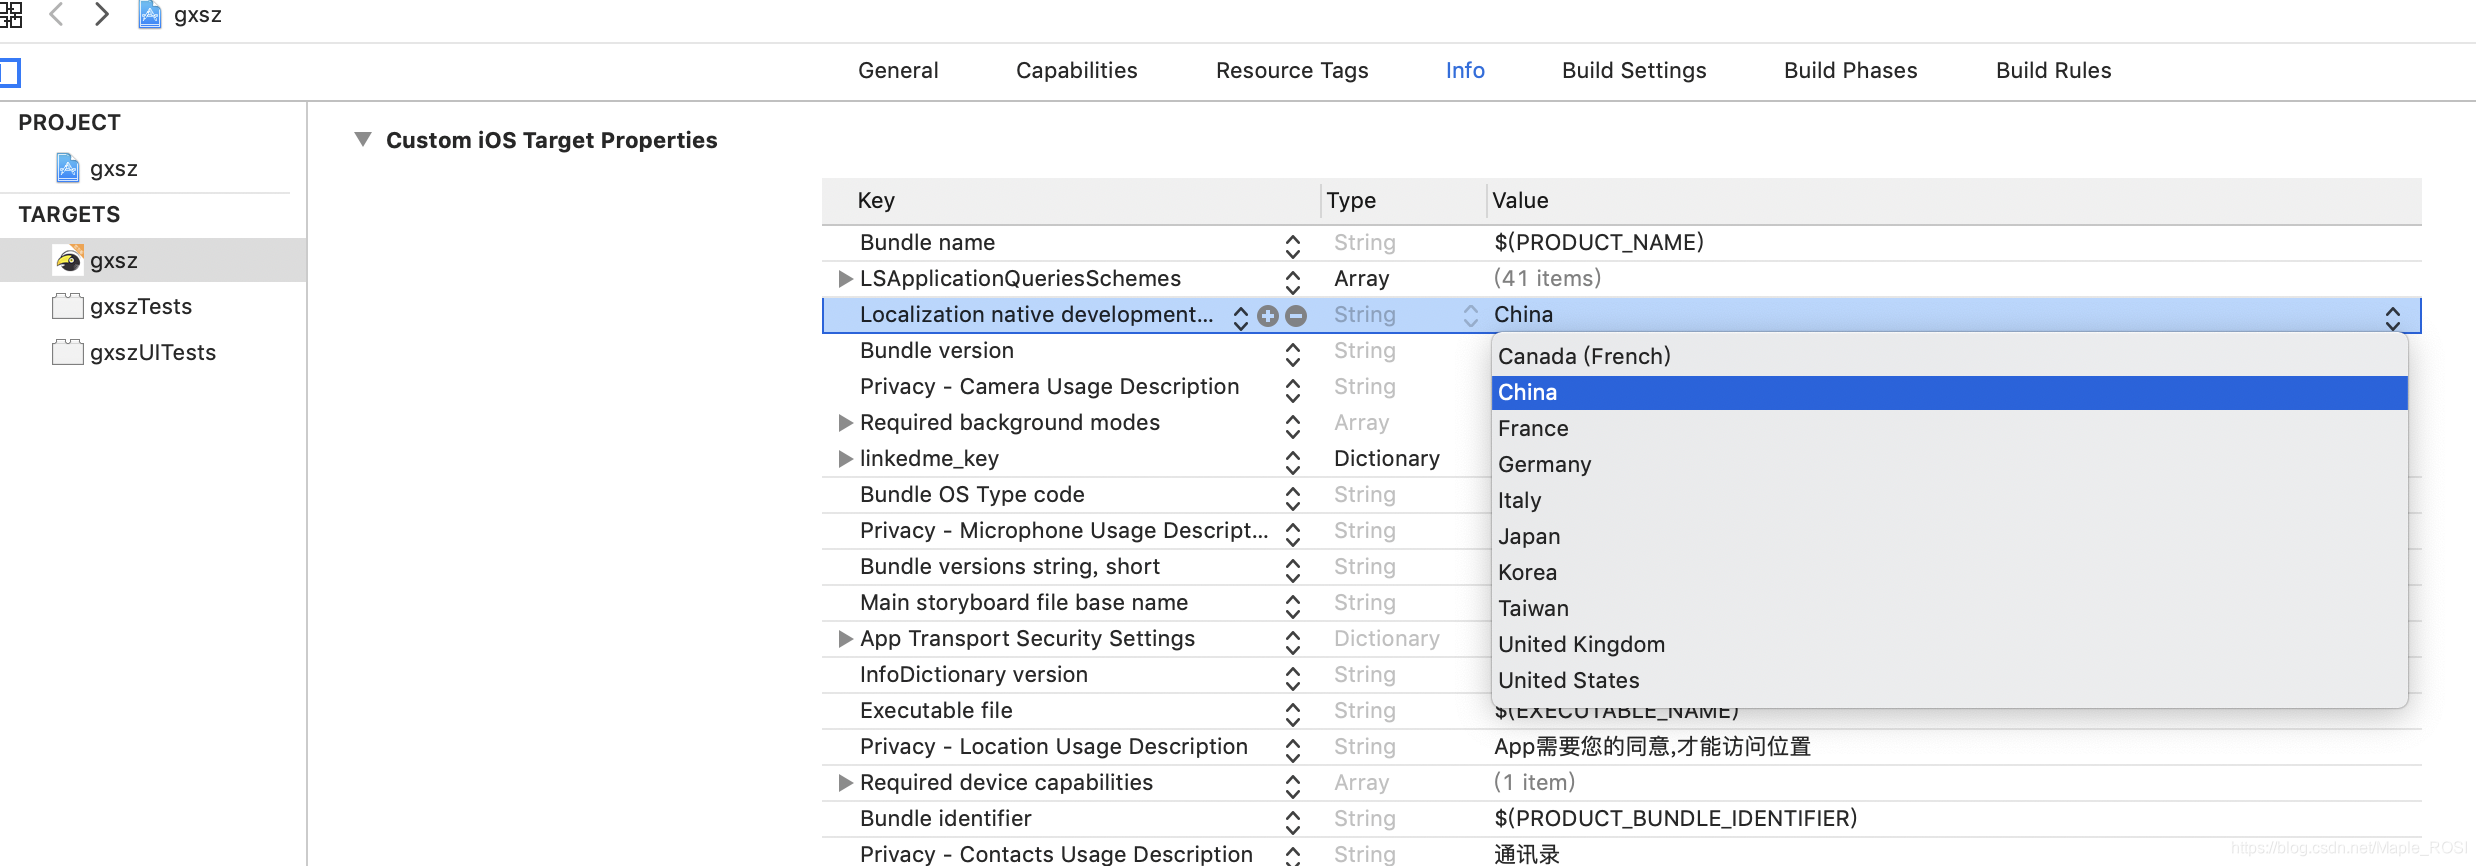The image size is (2476, 866).
Task: Expand Required background modes row
Action: point(845,422)
